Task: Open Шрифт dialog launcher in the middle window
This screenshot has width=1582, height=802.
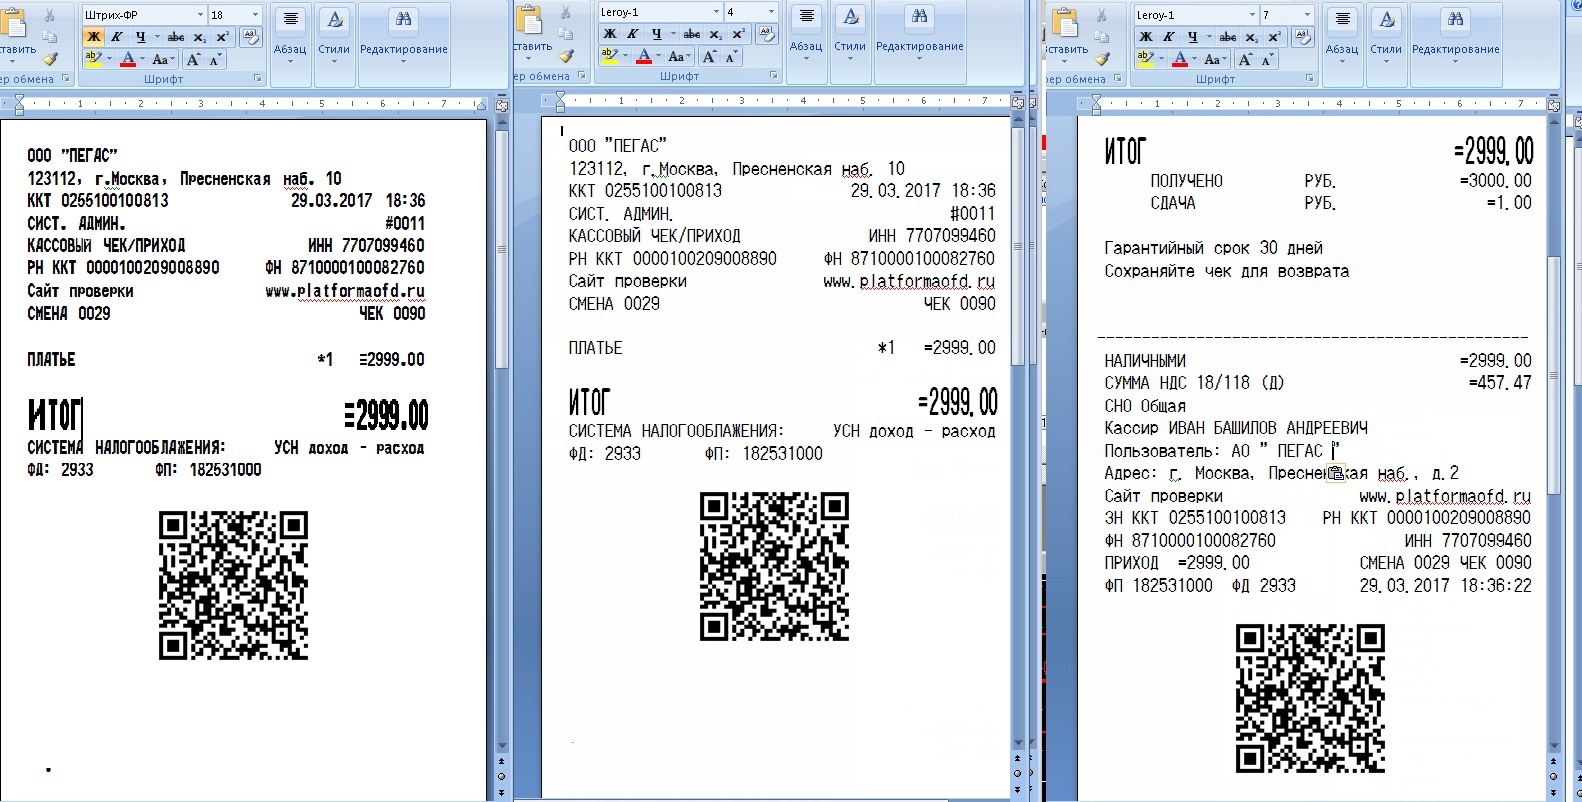Action: coord(773,75)
